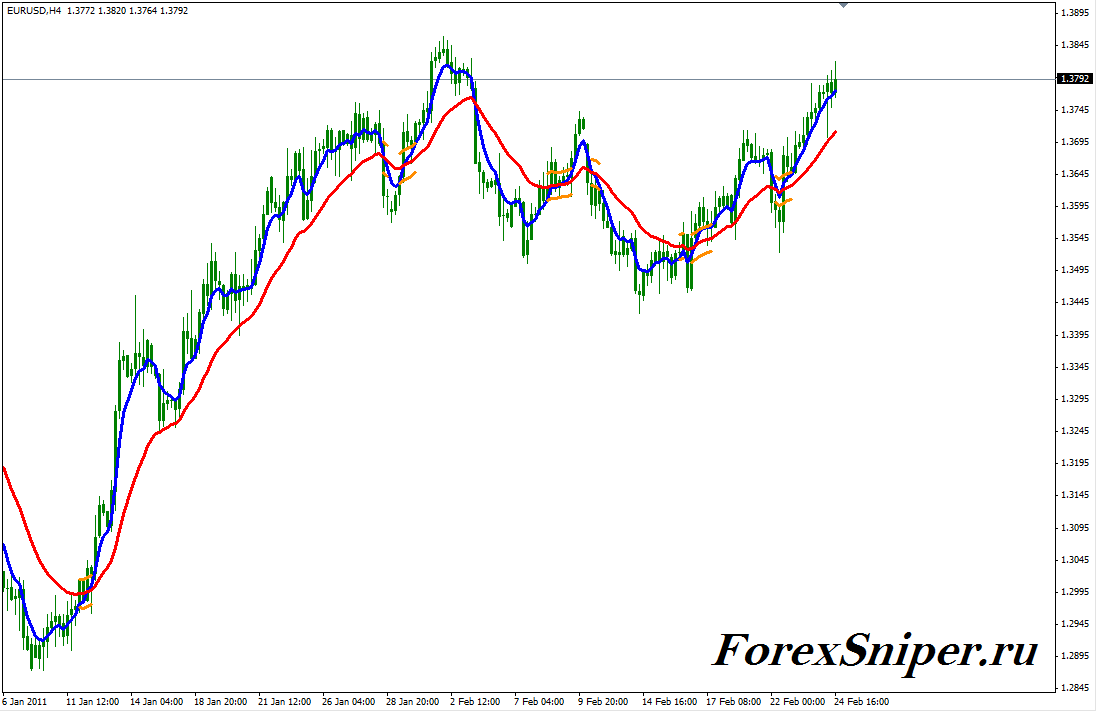Click the horizontal bid price line
The width and height of the screenshot is (1097, 712).
(x=528, y=79)
